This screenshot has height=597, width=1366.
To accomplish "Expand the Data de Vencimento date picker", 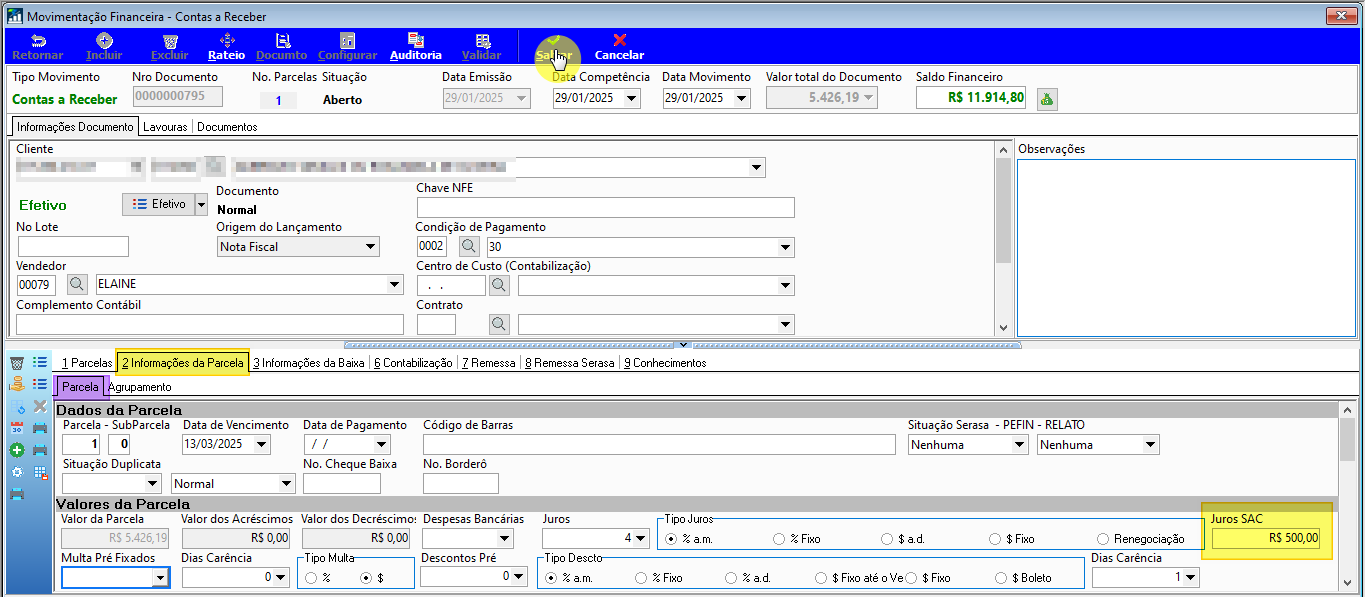I will [262, 444].
